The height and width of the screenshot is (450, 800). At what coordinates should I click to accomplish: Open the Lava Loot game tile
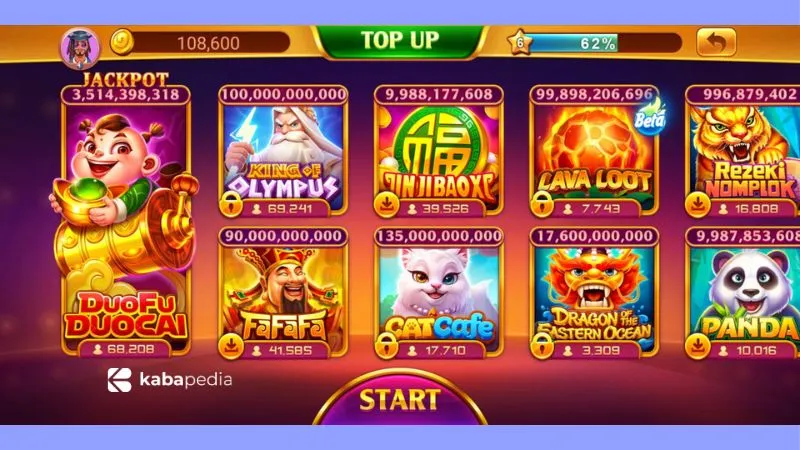[594, 152]
